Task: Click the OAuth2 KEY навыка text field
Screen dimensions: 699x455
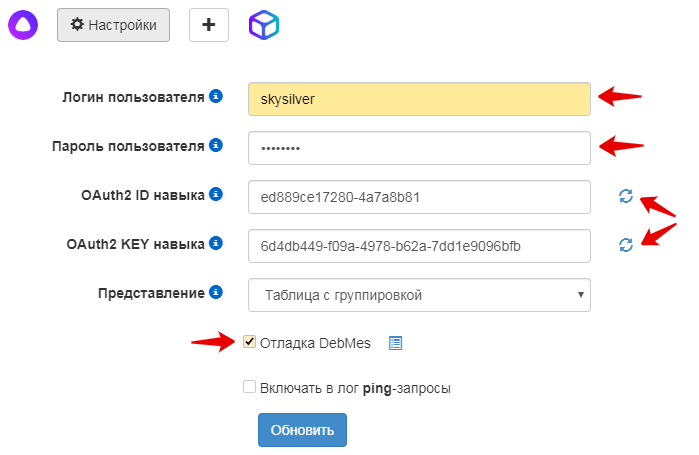Action: point(419,246)
